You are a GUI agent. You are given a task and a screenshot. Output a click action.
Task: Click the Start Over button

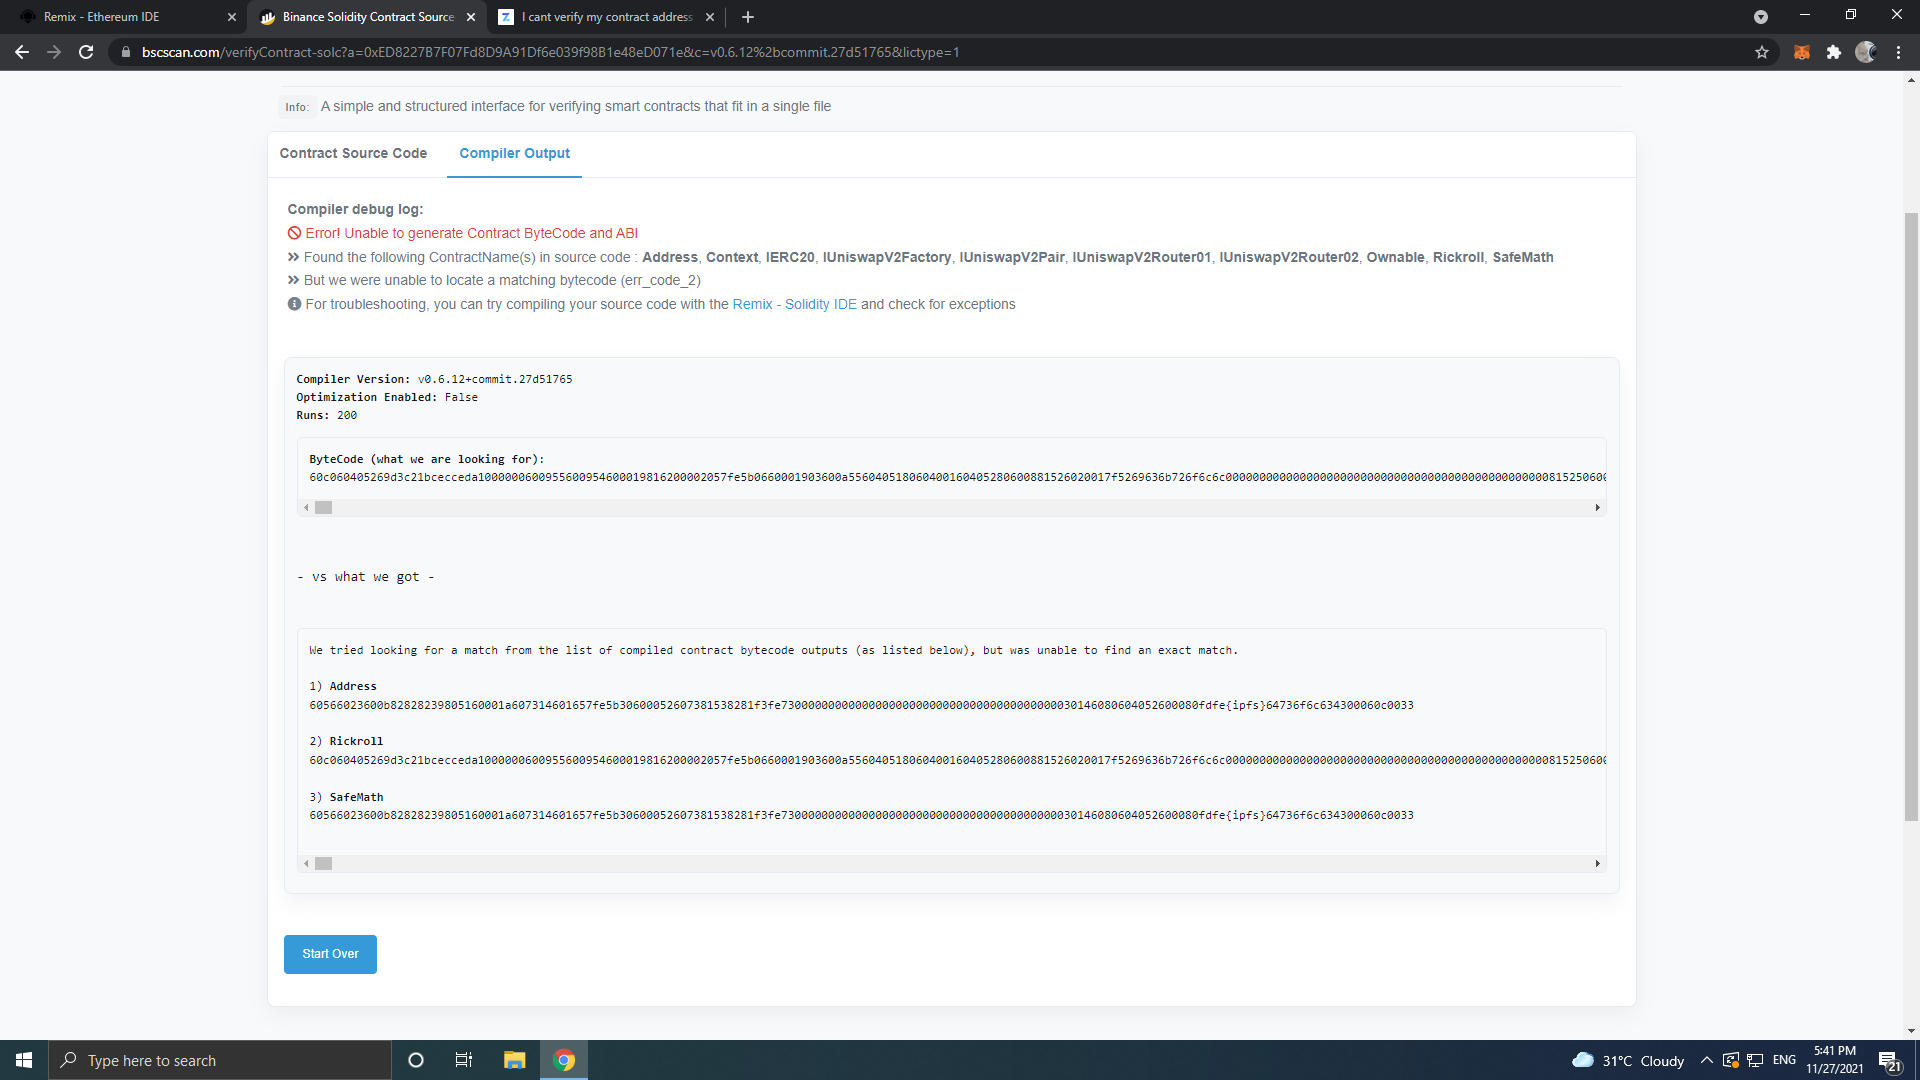330,954
